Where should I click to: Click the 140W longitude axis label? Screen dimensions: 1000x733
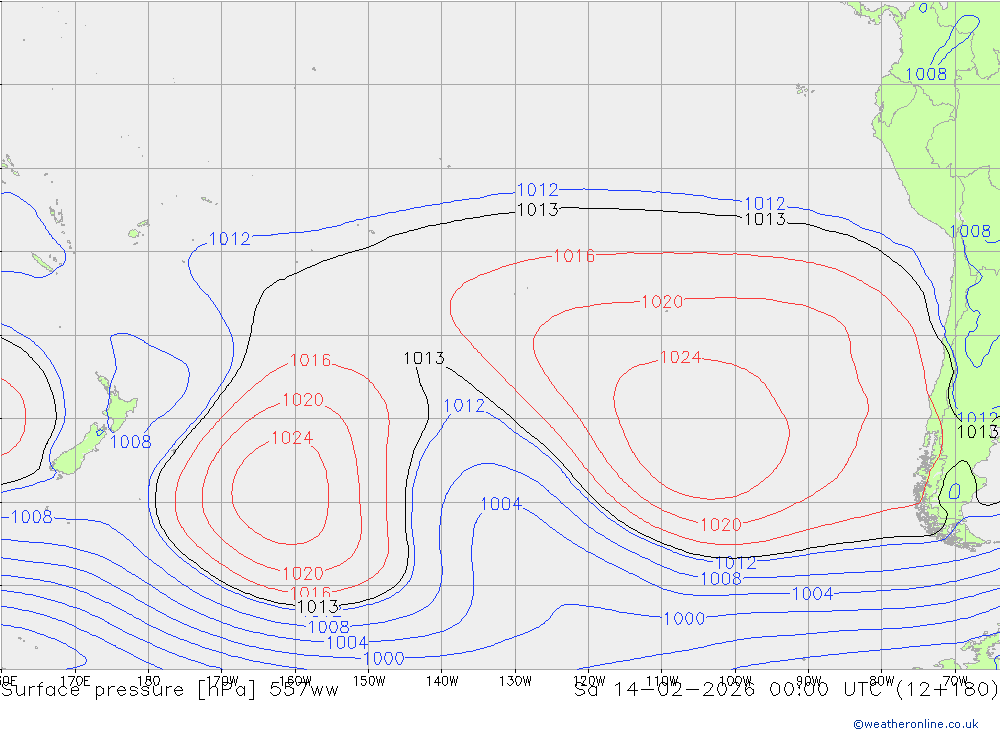[x=441, y=680]
